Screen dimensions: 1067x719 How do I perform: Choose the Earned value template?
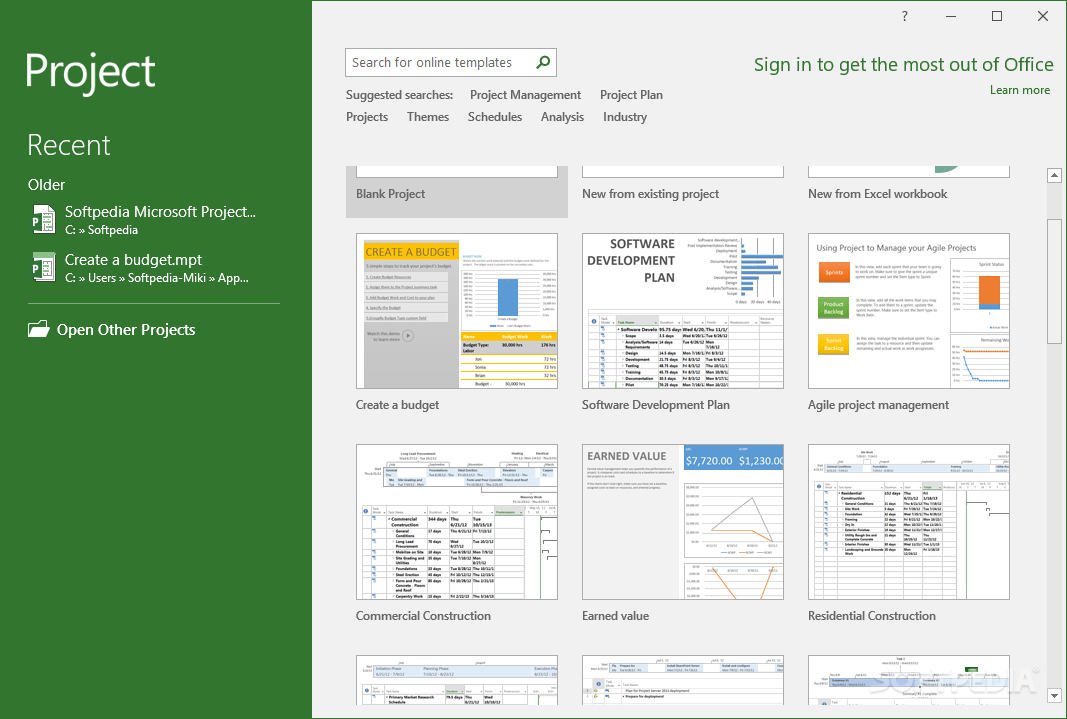tap(683, 520)
